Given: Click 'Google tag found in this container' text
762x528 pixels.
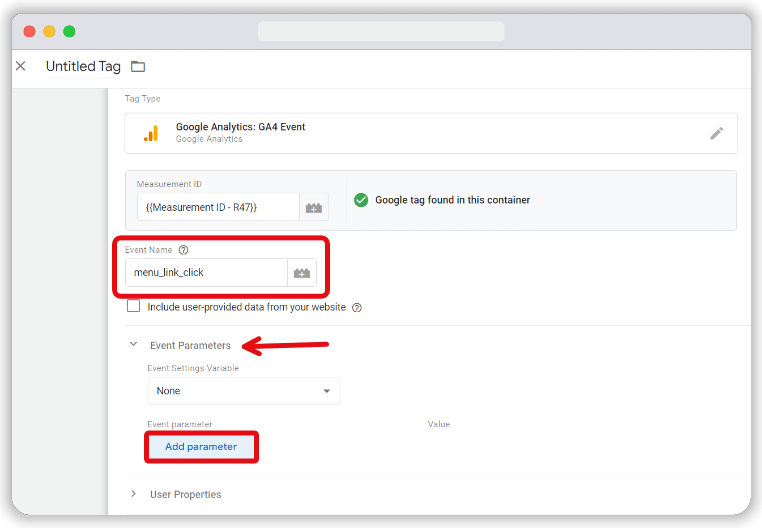Looking at the screenshot, I should (452, 200).
